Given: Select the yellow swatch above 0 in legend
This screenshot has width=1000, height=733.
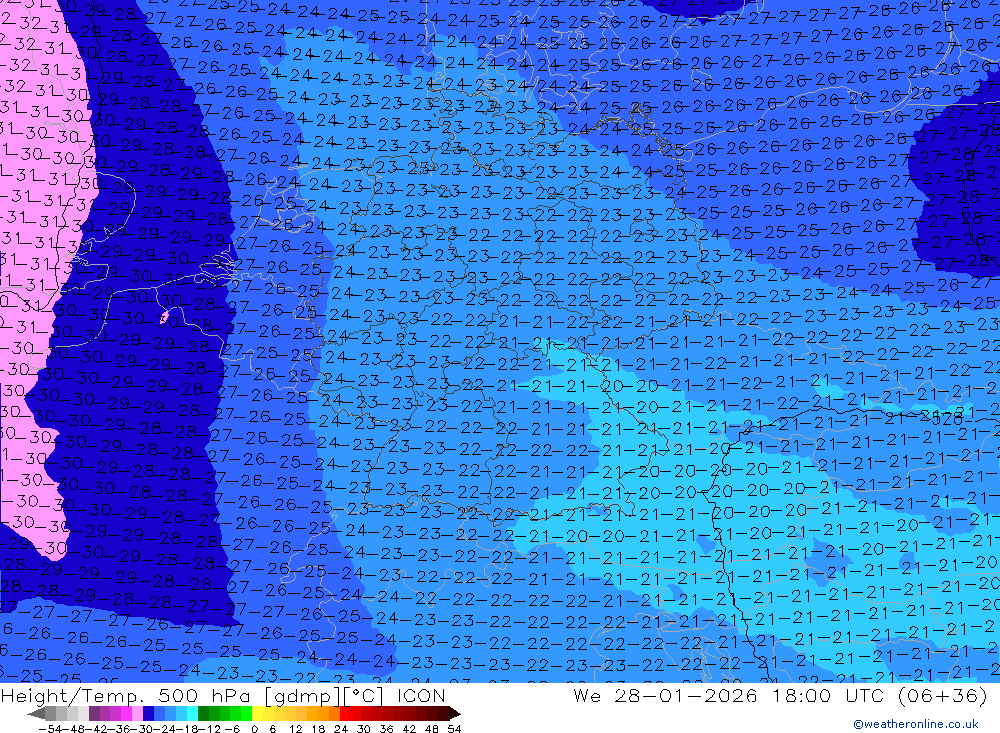Looking at the screenshot, I should 257,714.
